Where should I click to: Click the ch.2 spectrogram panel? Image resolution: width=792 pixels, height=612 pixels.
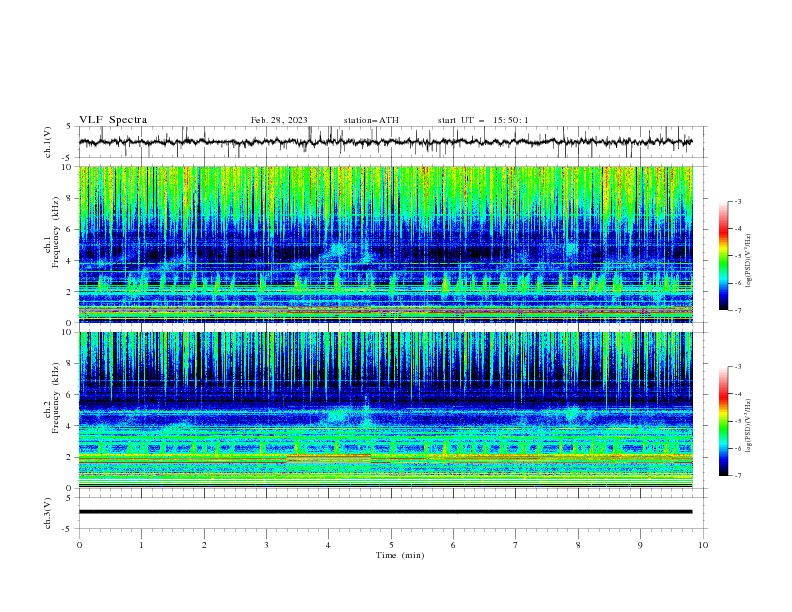click(385, 410)
